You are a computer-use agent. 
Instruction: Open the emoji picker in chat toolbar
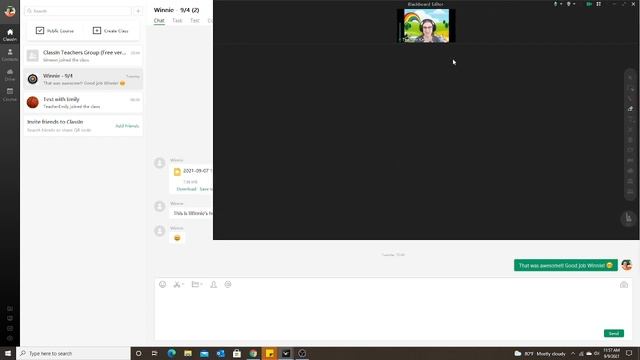162,284
